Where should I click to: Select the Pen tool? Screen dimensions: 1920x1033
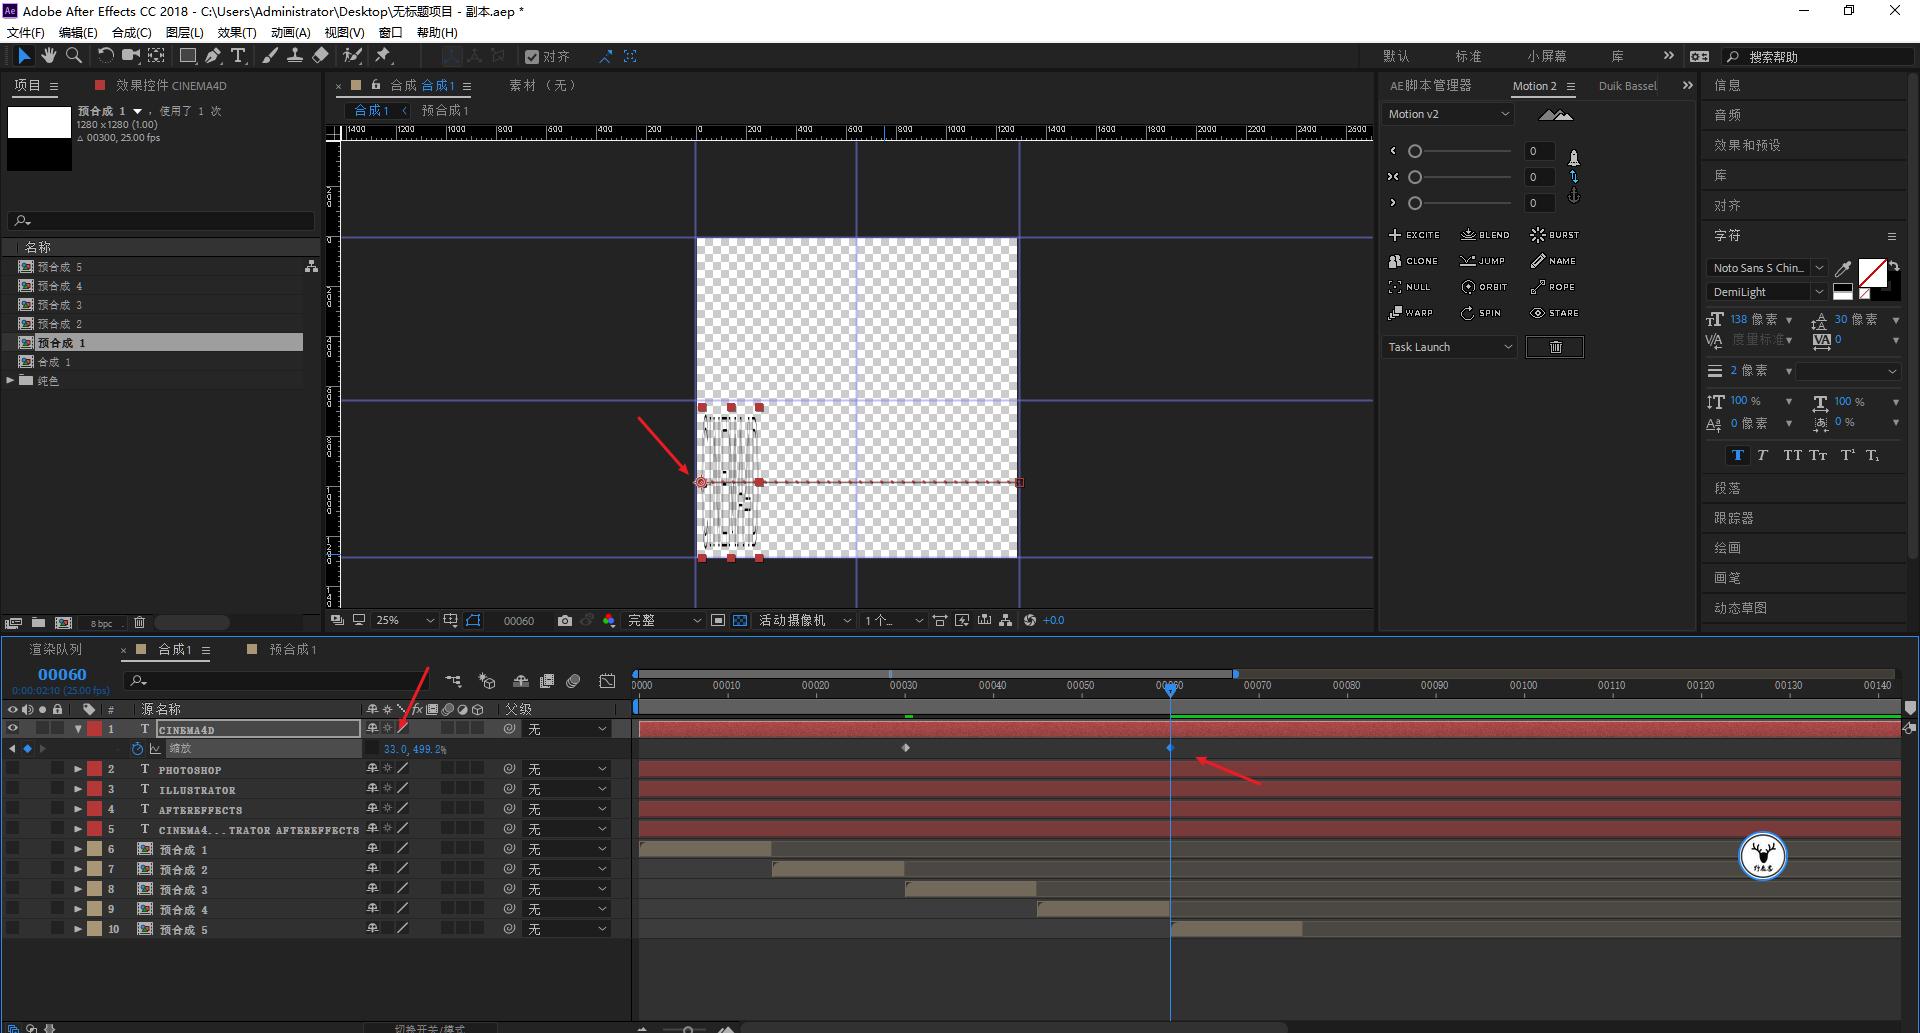213,56
